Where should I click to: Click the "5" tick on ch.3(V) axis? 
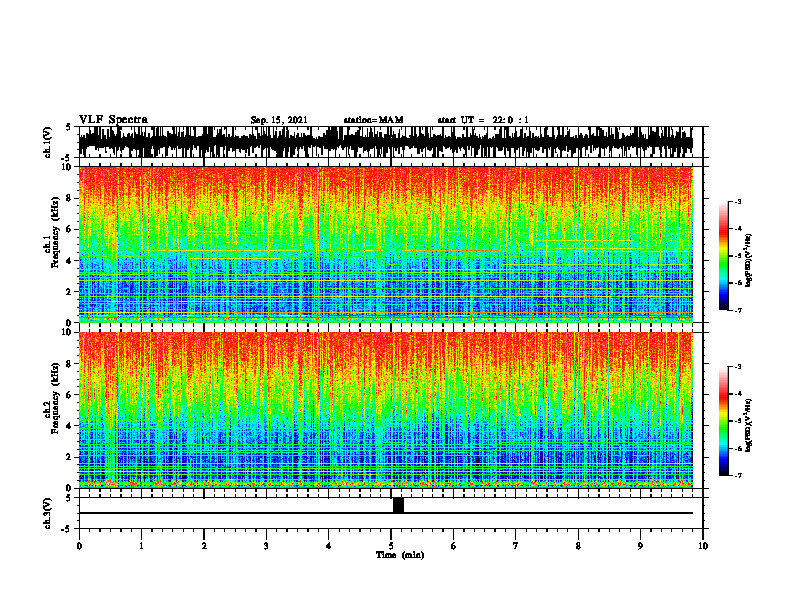(x=68, y=498)
